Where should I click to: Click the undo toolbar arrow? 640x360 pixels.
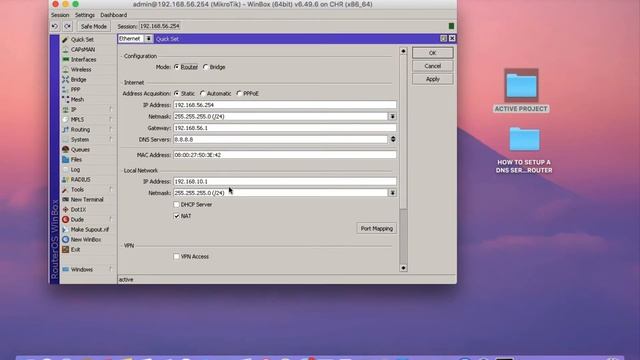click(55, 26)
